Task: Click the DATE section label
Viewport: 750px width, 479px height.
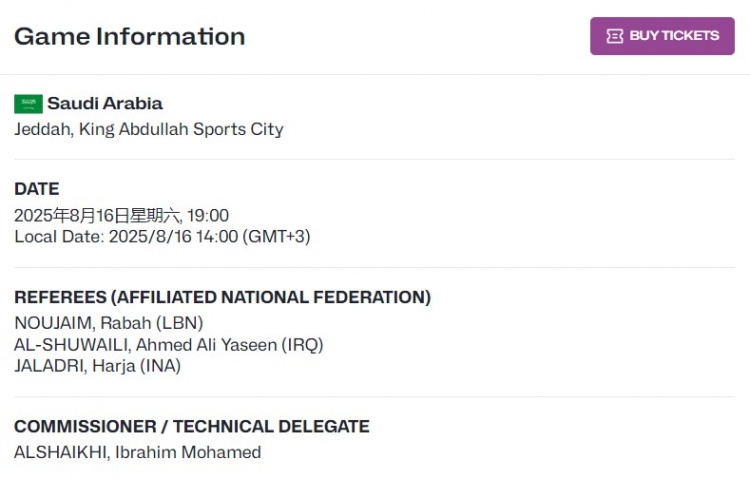Action: [36, 188]
